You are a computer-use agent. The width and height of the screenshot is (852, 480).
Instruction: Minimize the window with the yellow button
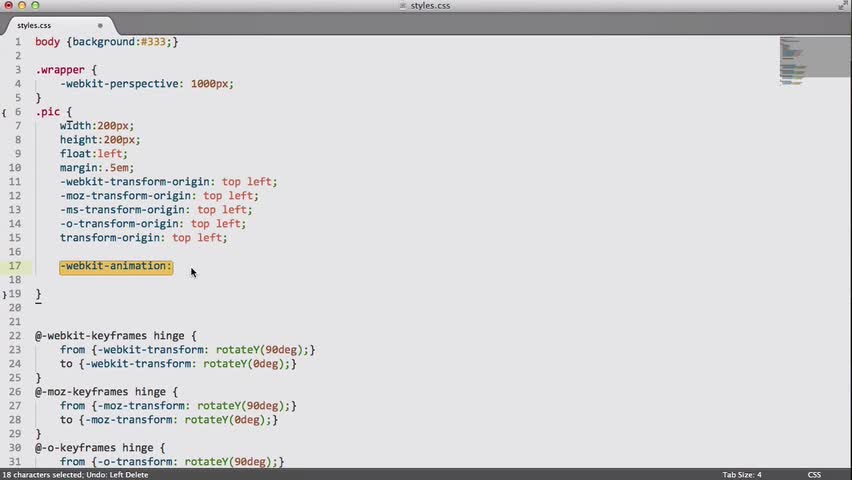tap(22, 5)
